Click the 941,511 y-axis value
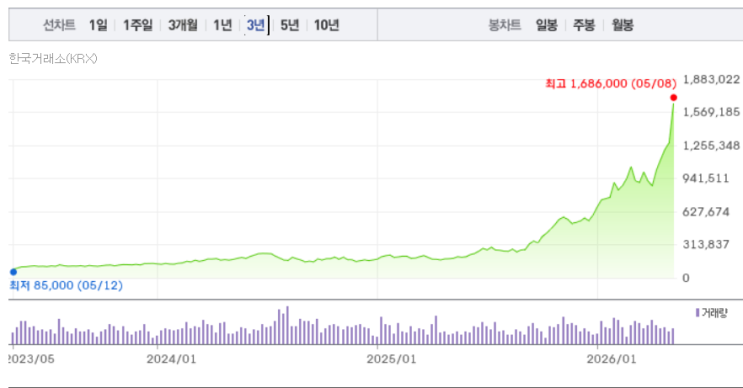The image size is (743, 388). [706, 179]
